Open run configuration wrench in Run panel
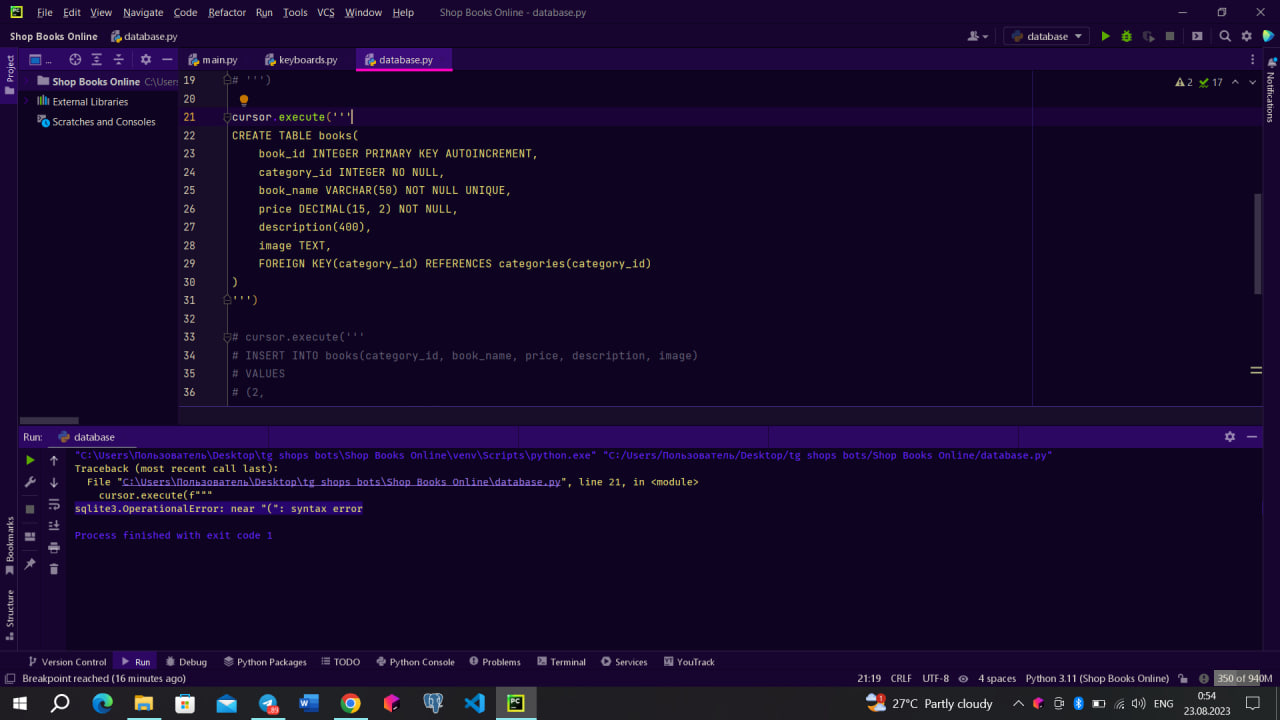This screenshot has height=720, width=1280. (30, 483)
